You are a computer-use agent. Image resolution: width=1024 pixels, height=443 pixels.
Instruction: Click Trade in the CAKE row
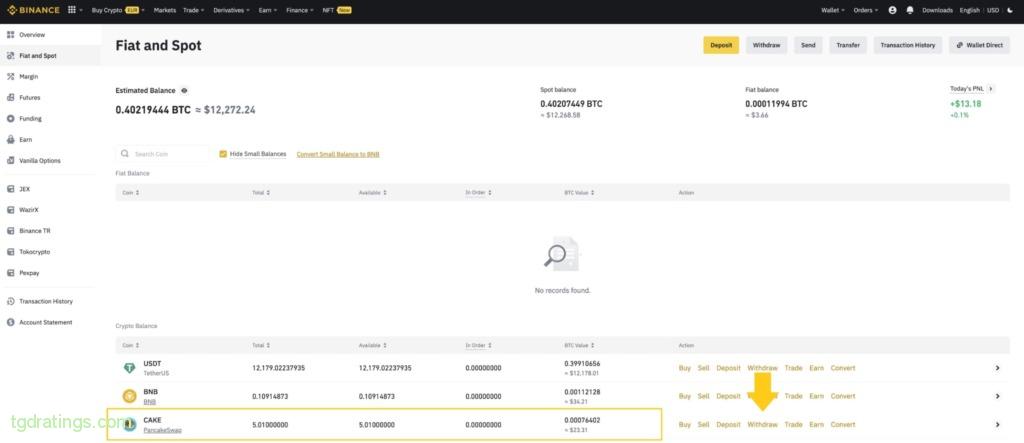pyautogui.click(x=793, y=425)
